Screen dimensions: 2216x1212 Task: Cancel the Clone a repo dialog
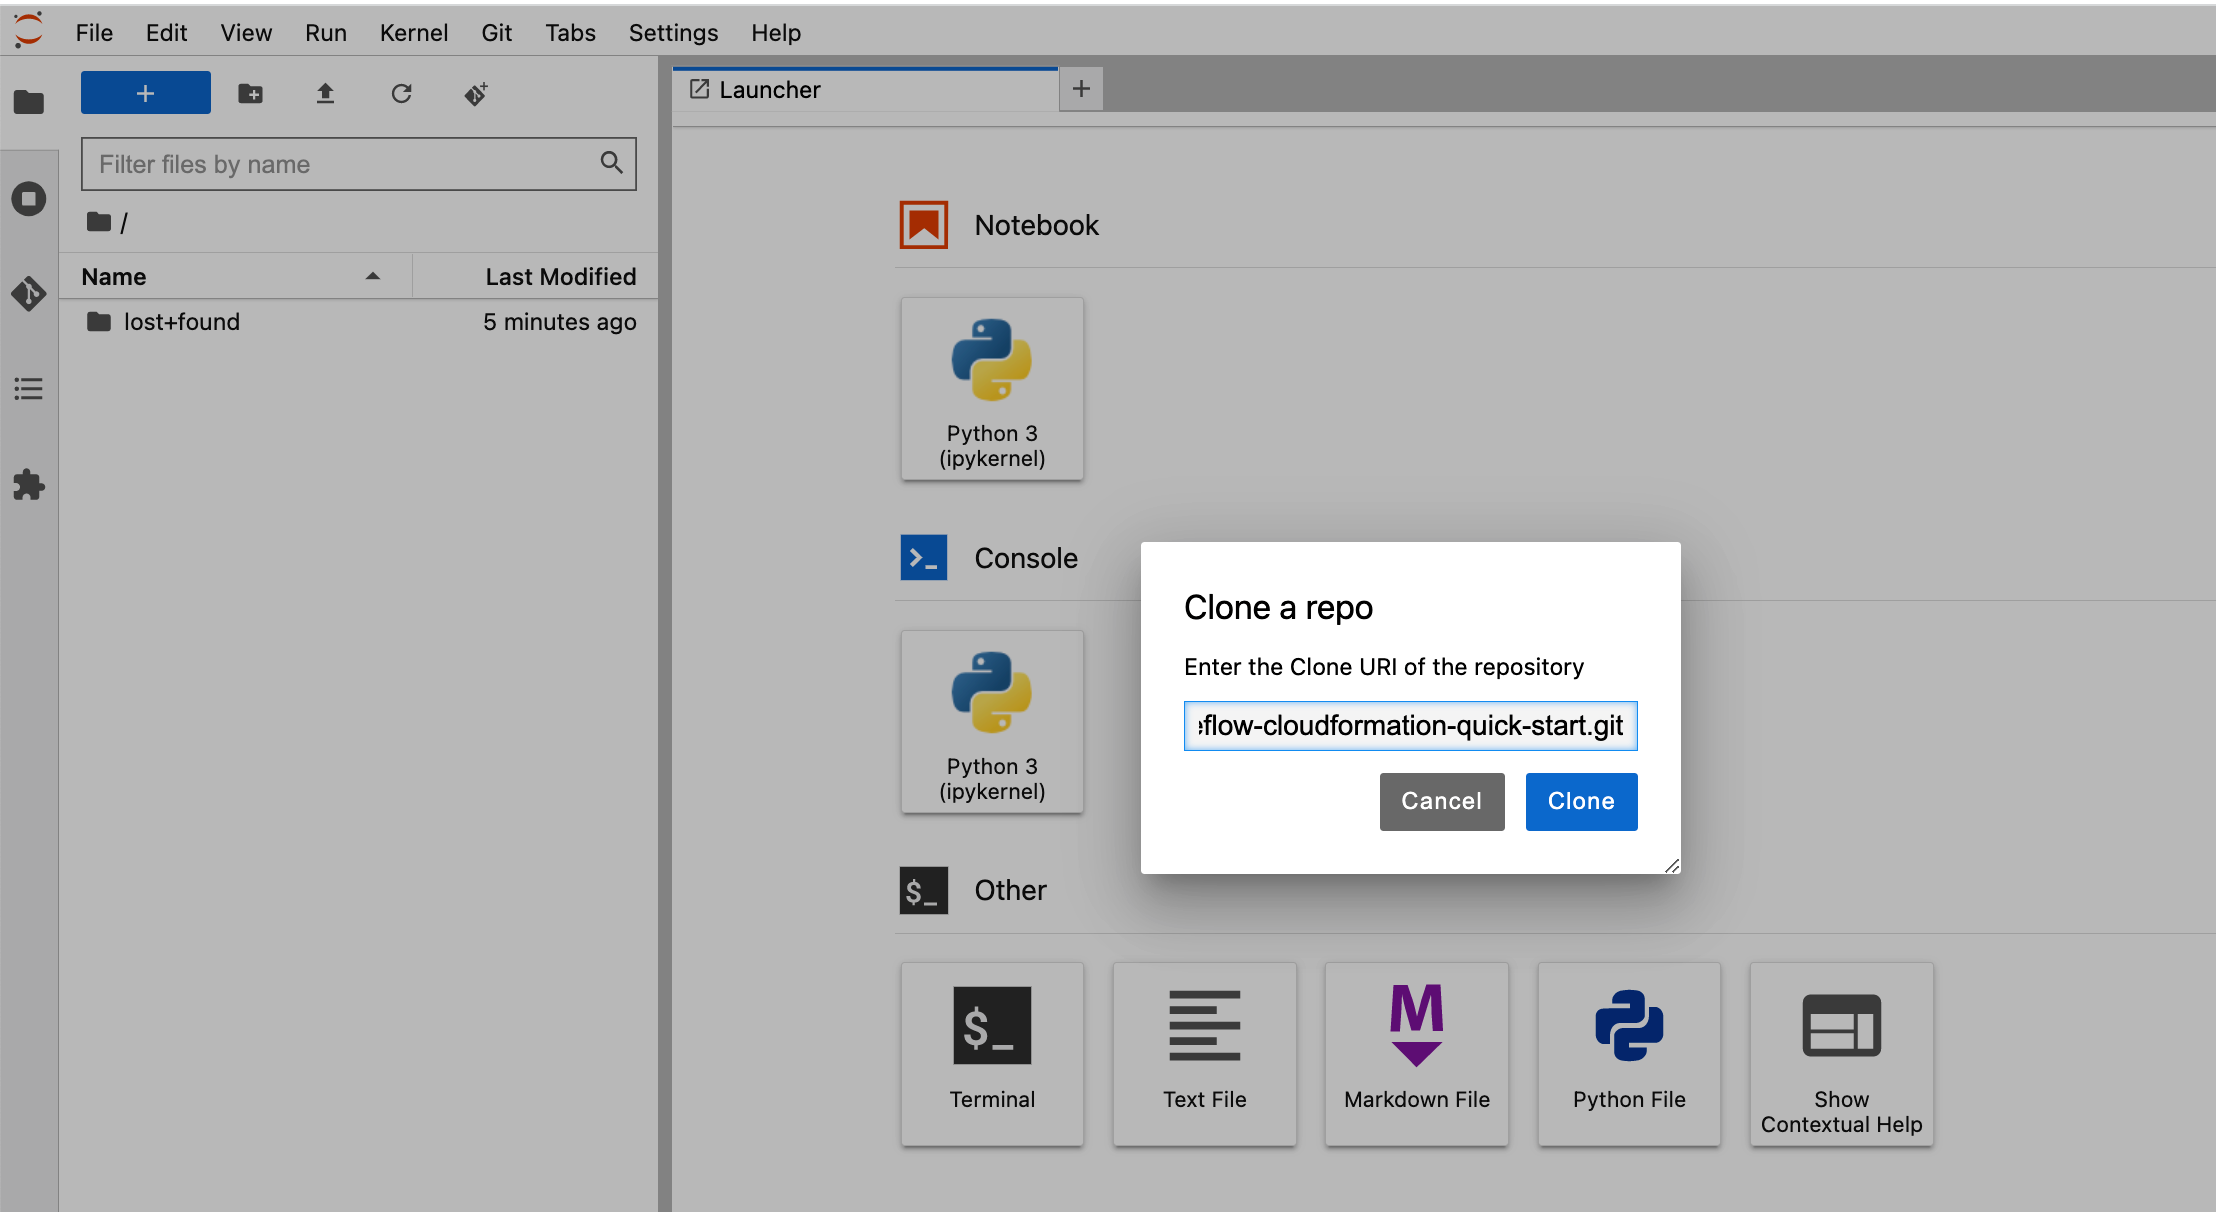(1441, 801)
